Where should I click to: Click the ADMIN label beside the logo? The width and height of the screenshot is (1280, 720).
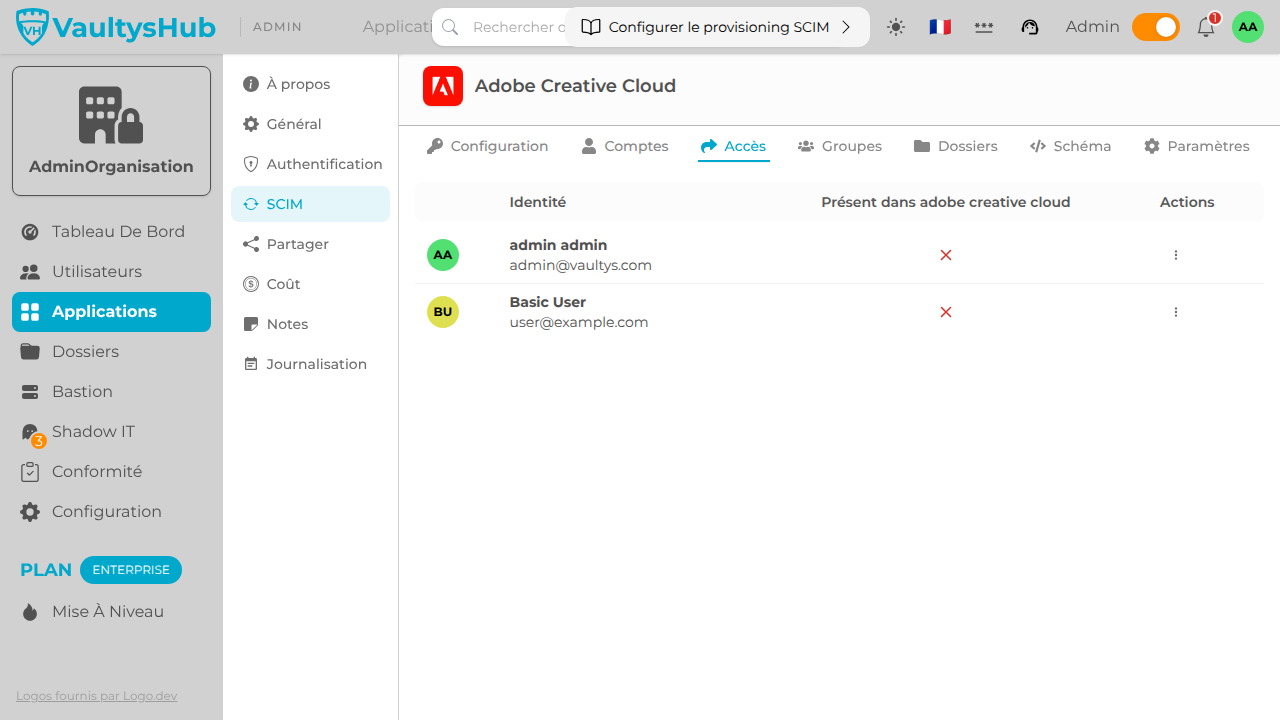coord(278,27)
